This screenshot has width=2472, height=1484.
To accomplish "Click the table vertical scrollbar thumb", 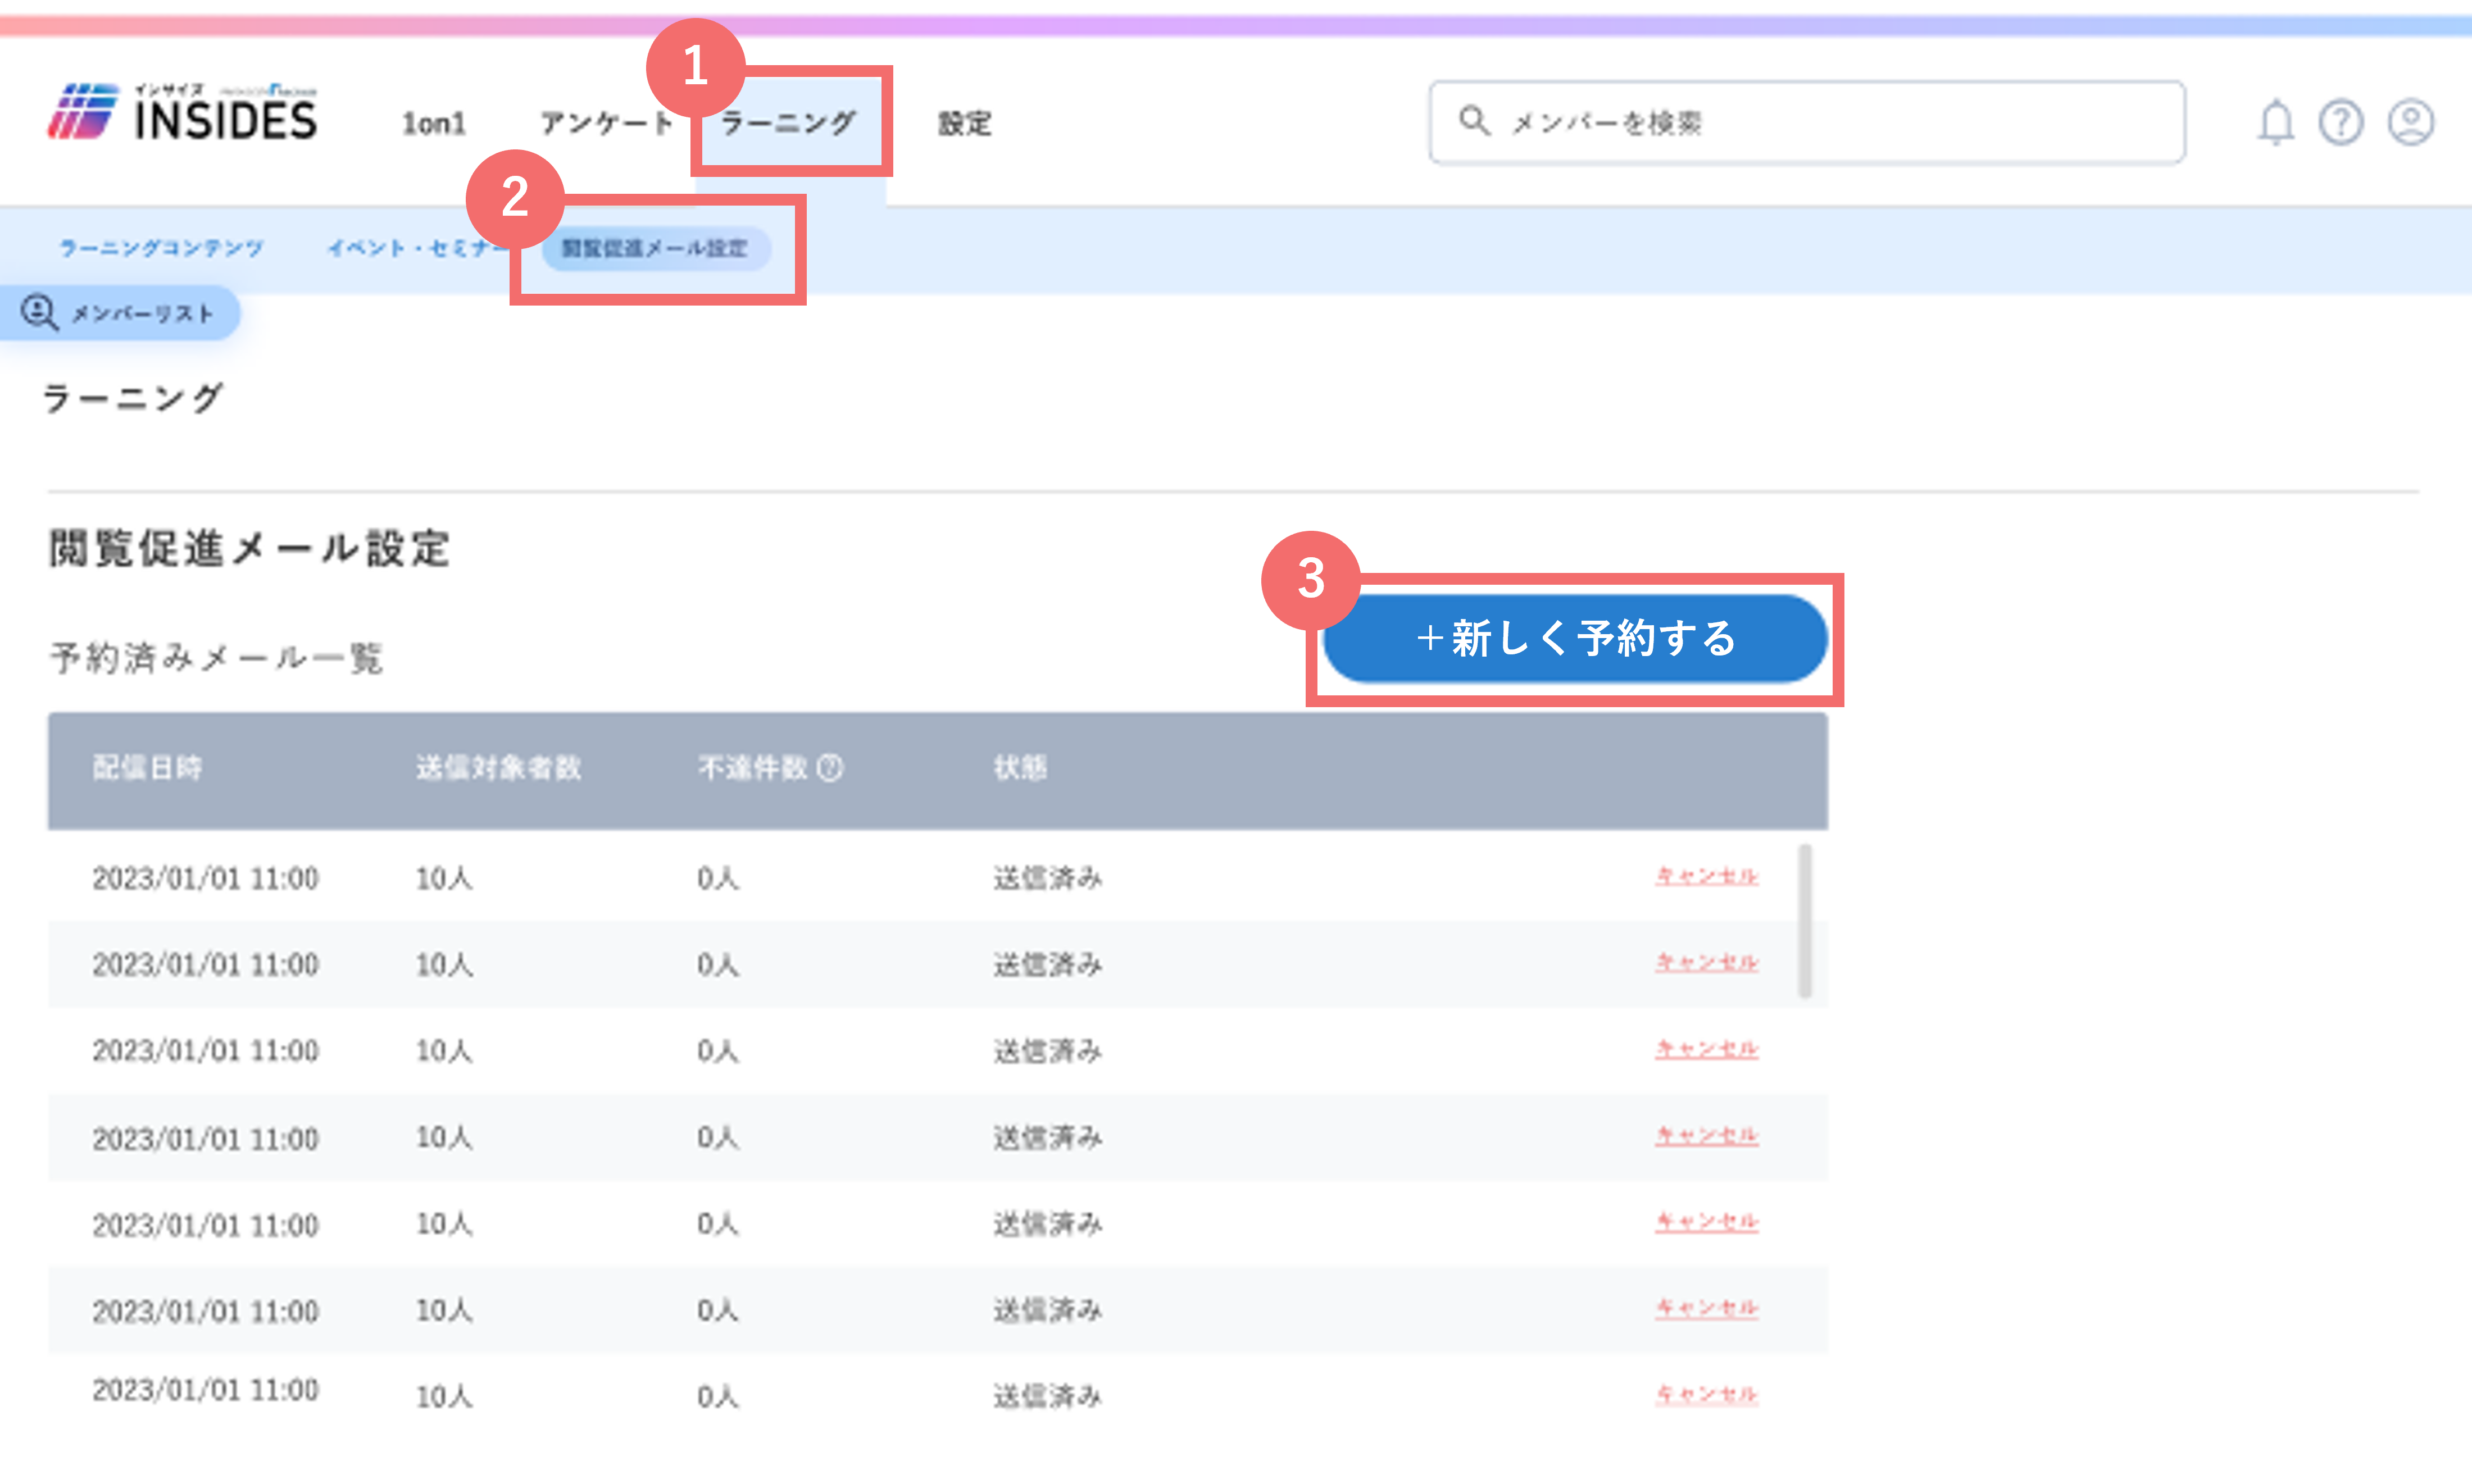I will 1805,921.
